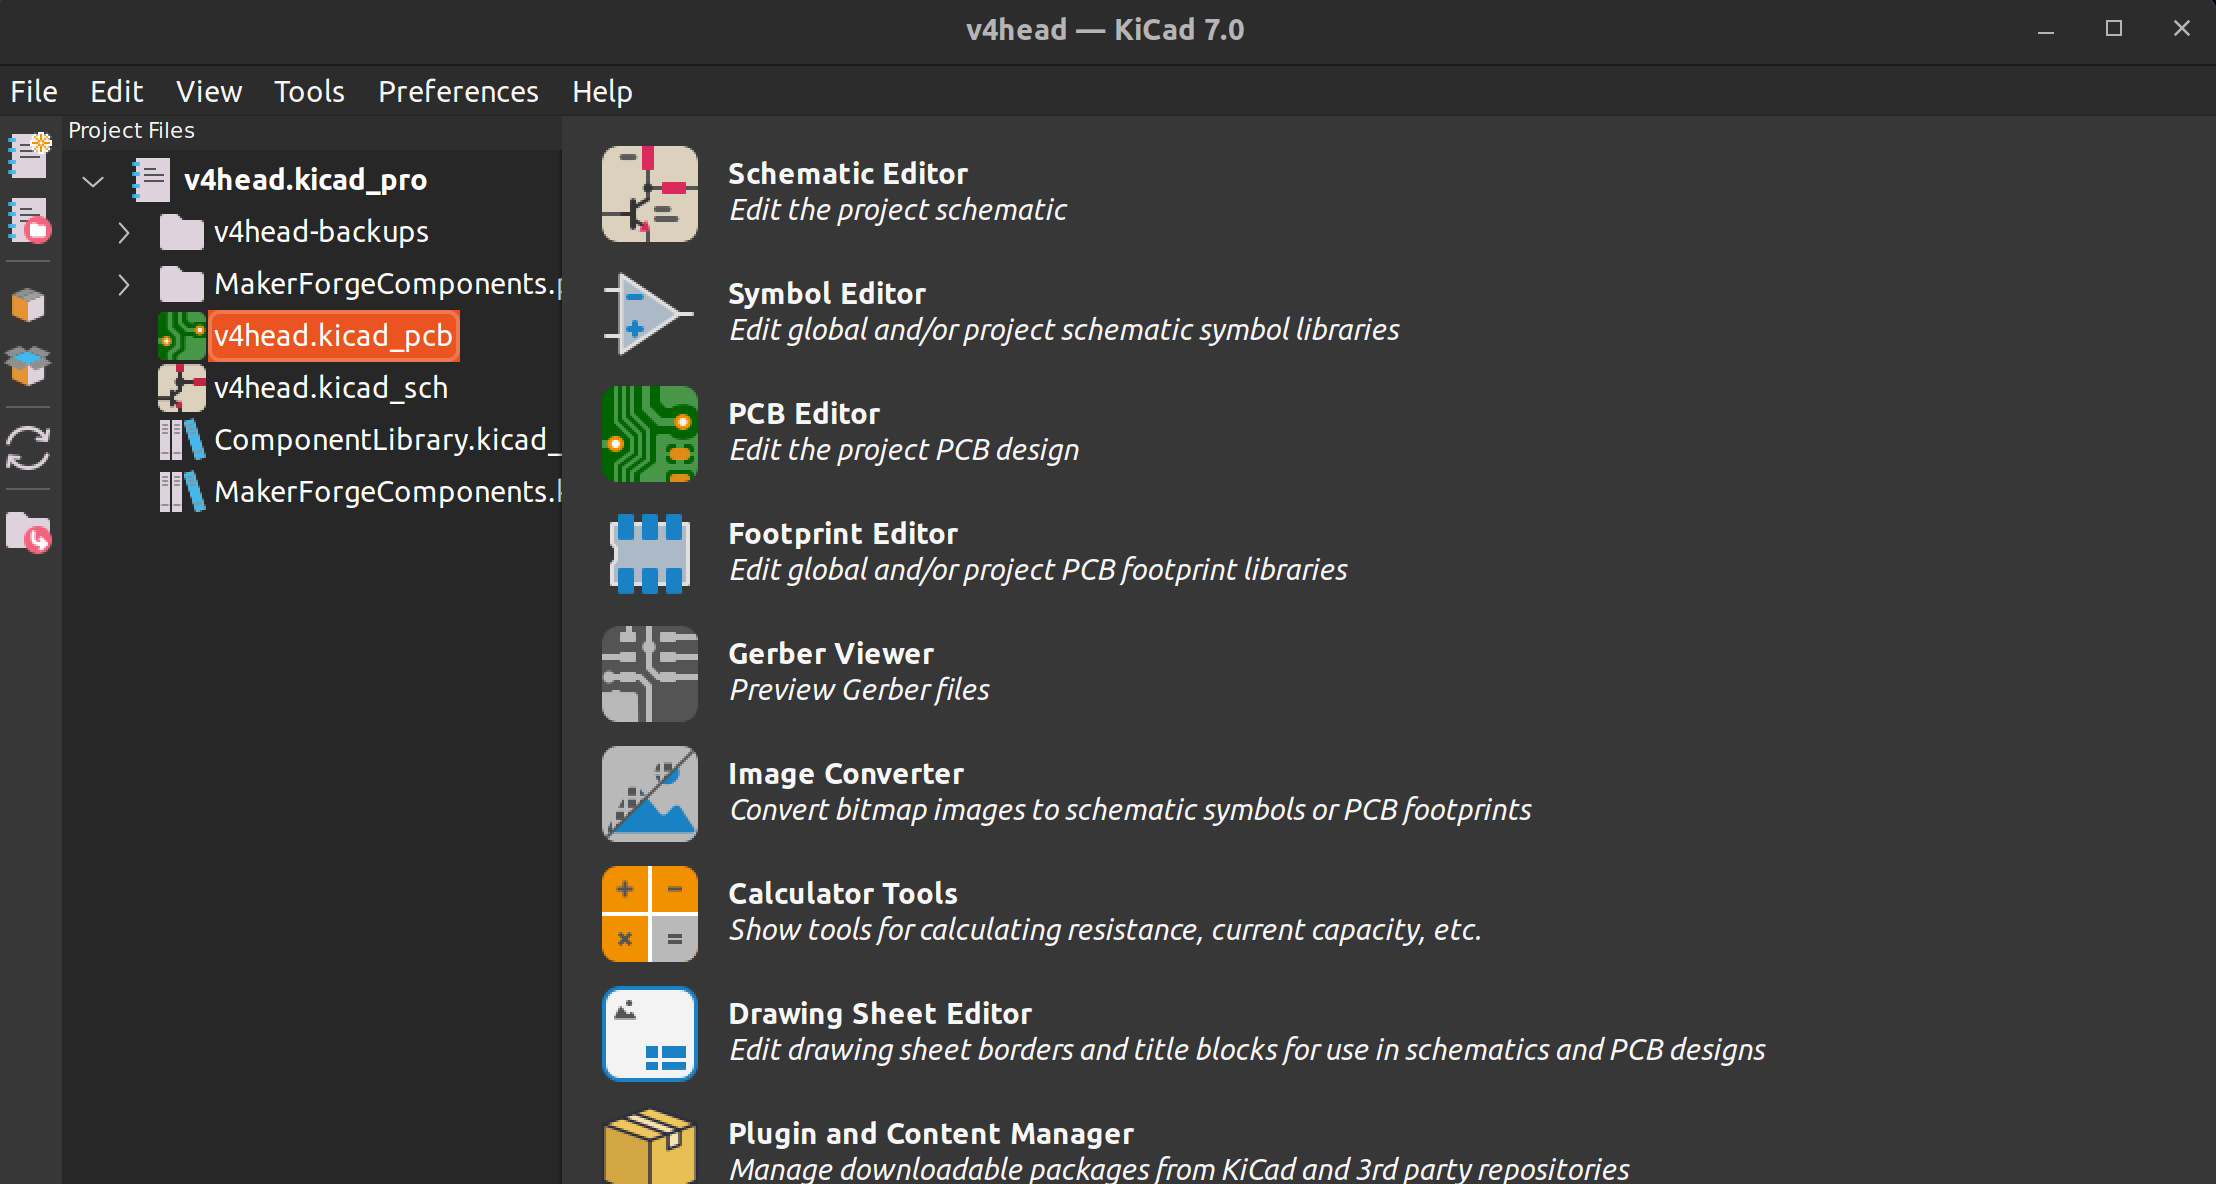This screenshot has width=2216, height=1184.
Task: Click the v4head.kicad_pro notebook file icon
Action: pos(151,180)
